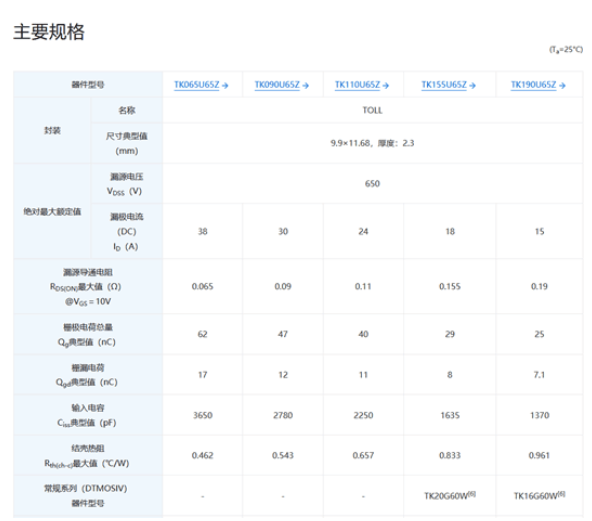Click the TOLL package name cell
Screen dimensions: 592x521
[x=372, y=110]
